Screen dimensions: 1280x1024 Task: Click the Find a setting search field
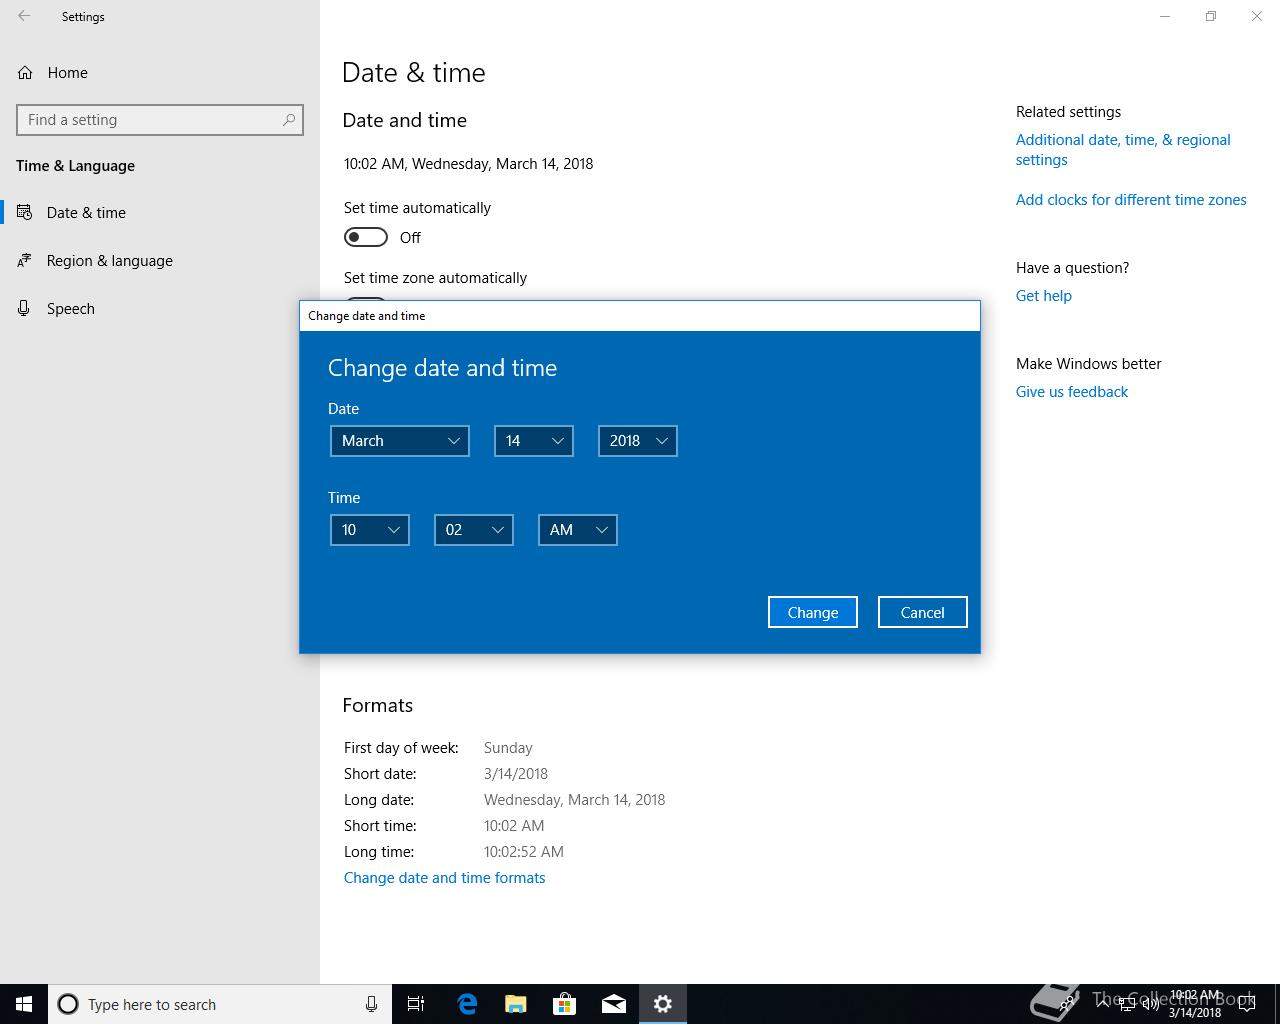[150, 120]
